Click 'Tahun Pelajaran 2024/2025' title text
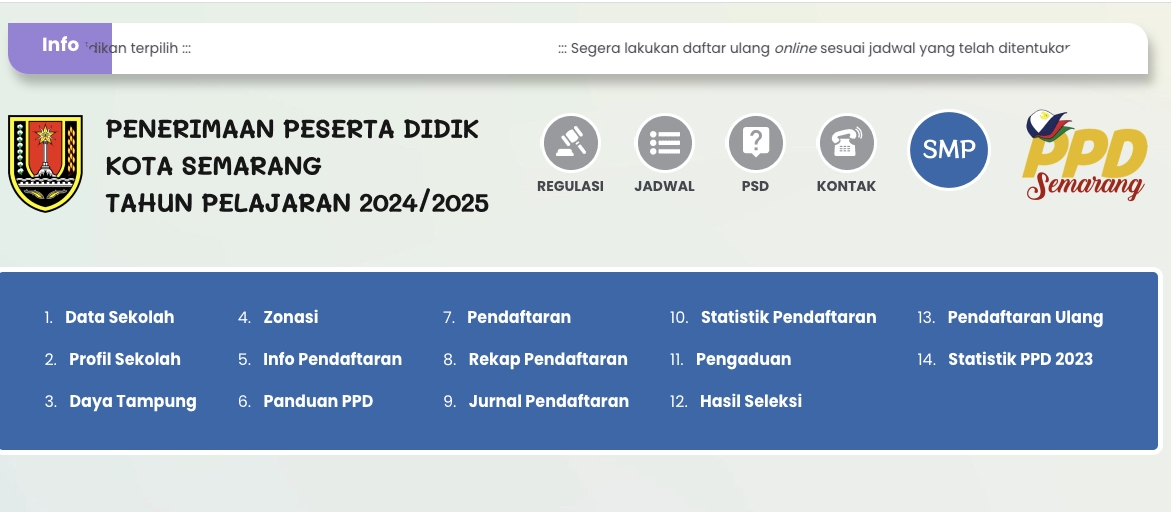 tap(297, 202)
